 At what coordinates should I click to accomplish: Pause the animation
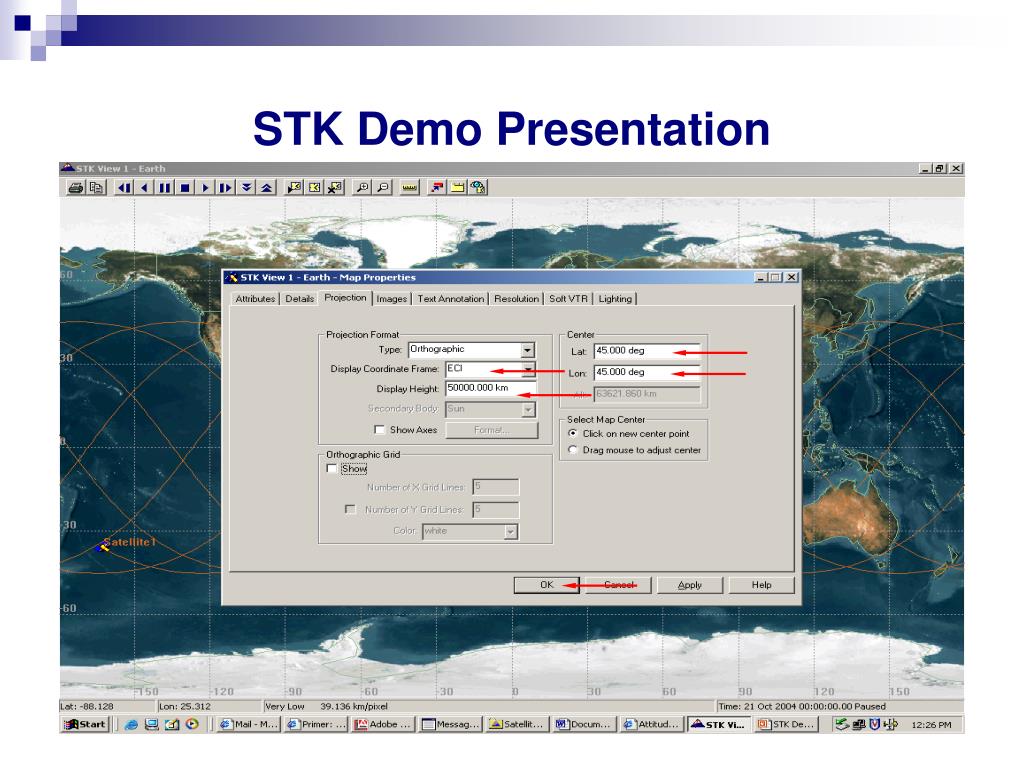tap(165, 188)
